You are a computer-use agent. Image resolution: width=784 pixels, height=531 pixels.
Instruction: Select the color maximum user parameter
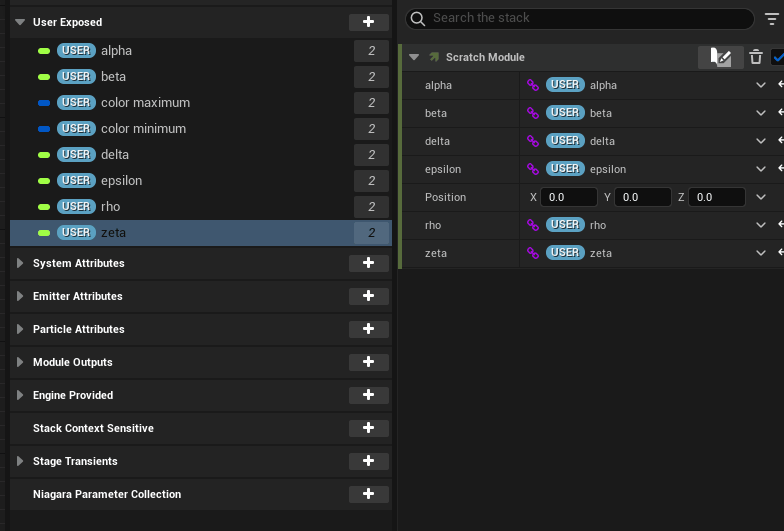point(145,102)
